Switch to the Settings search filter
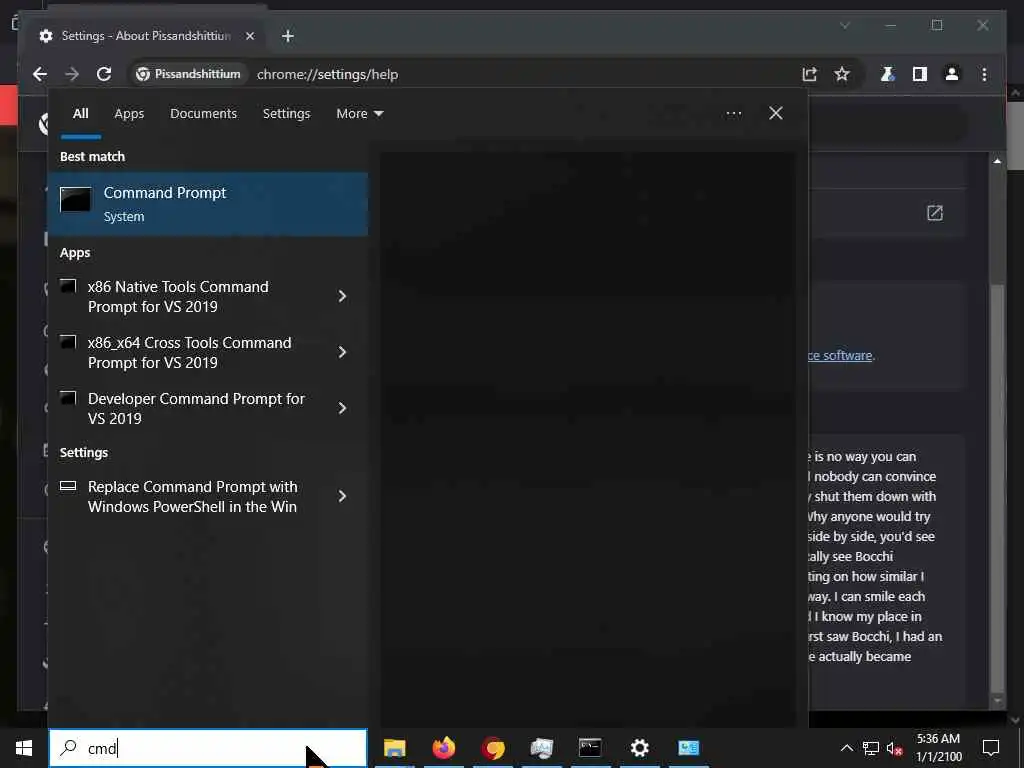 [287, 114]
